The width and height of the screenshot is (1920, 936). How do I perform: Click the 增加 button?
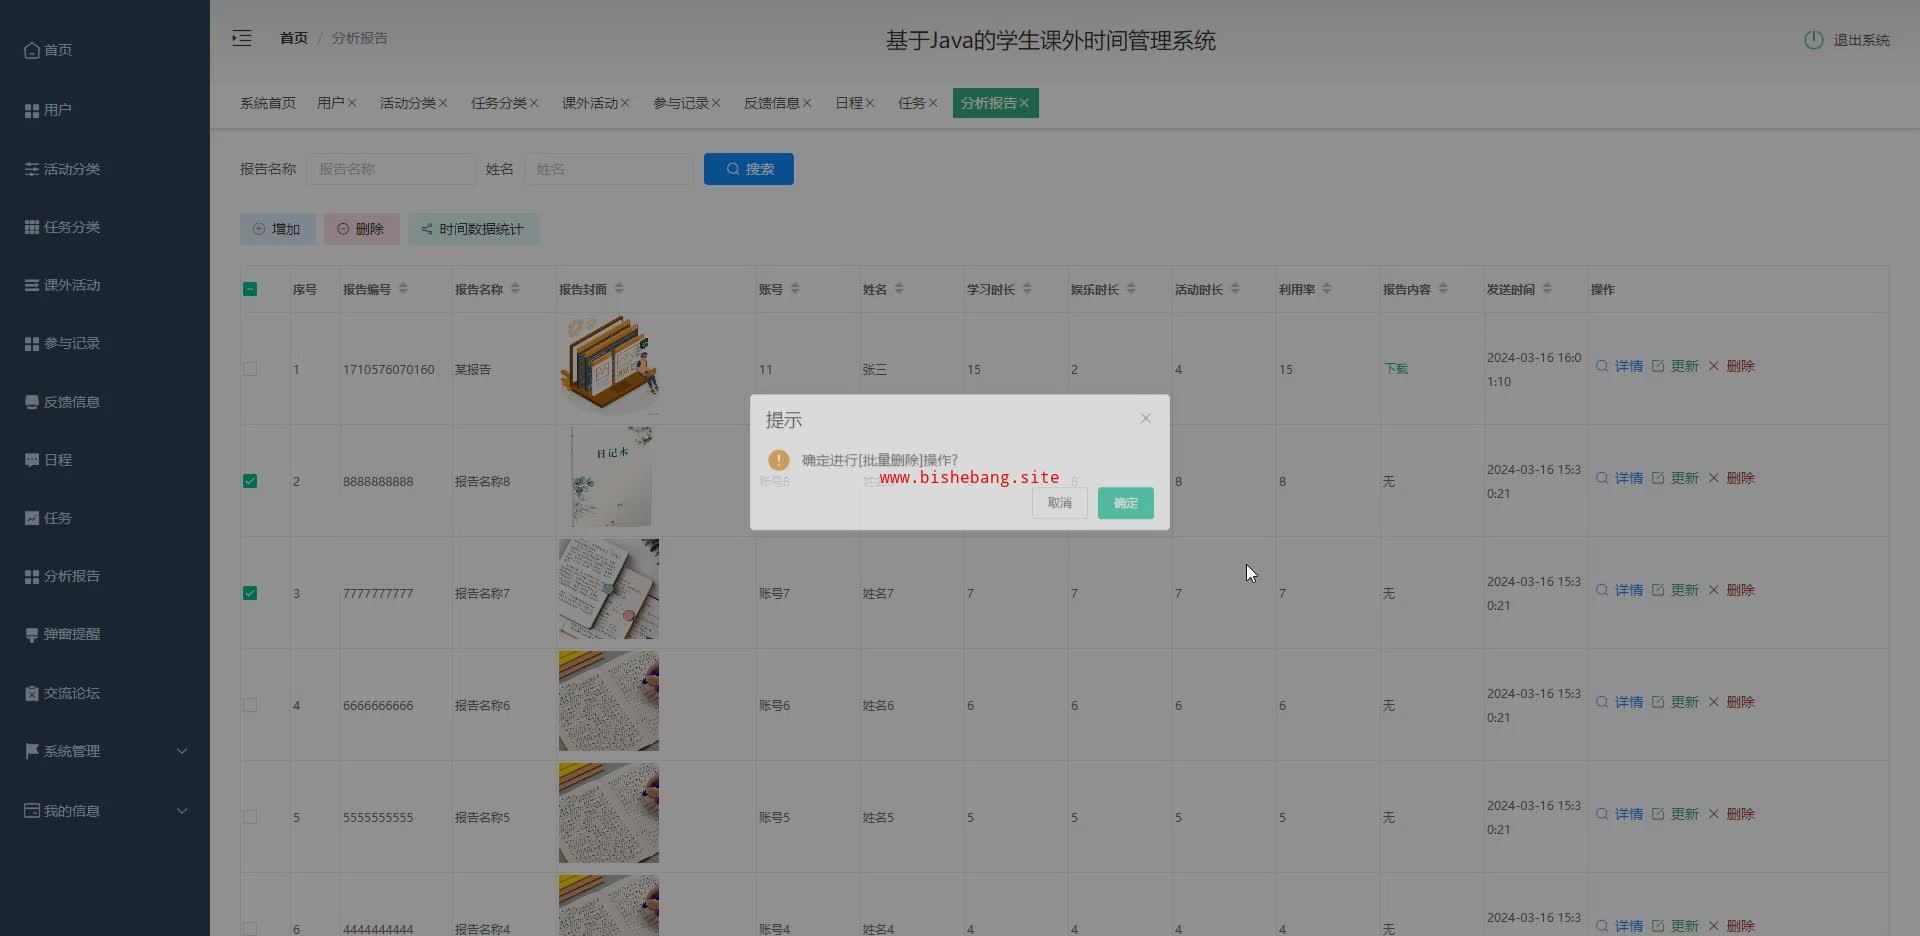click(x=277, y=229)
